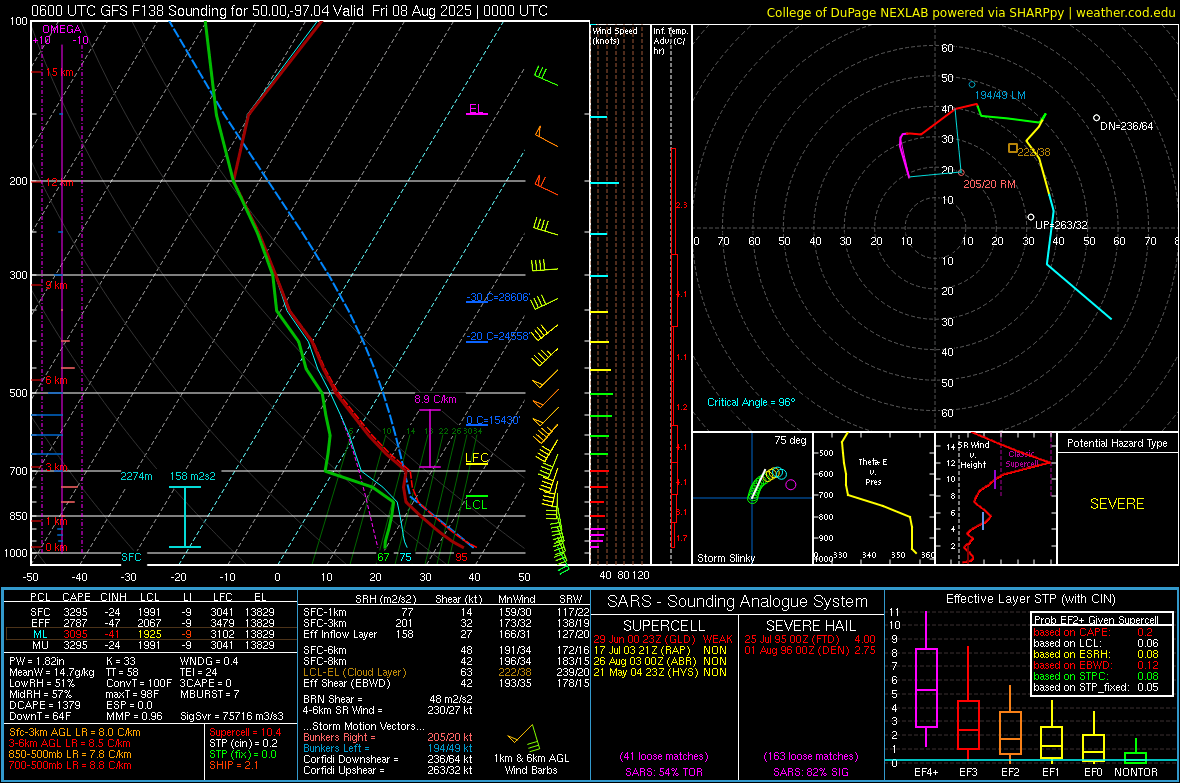Click the Theta-E v. Pres panel label
The width and height of the screenshot is (1180, 783).
coord(873,471)
